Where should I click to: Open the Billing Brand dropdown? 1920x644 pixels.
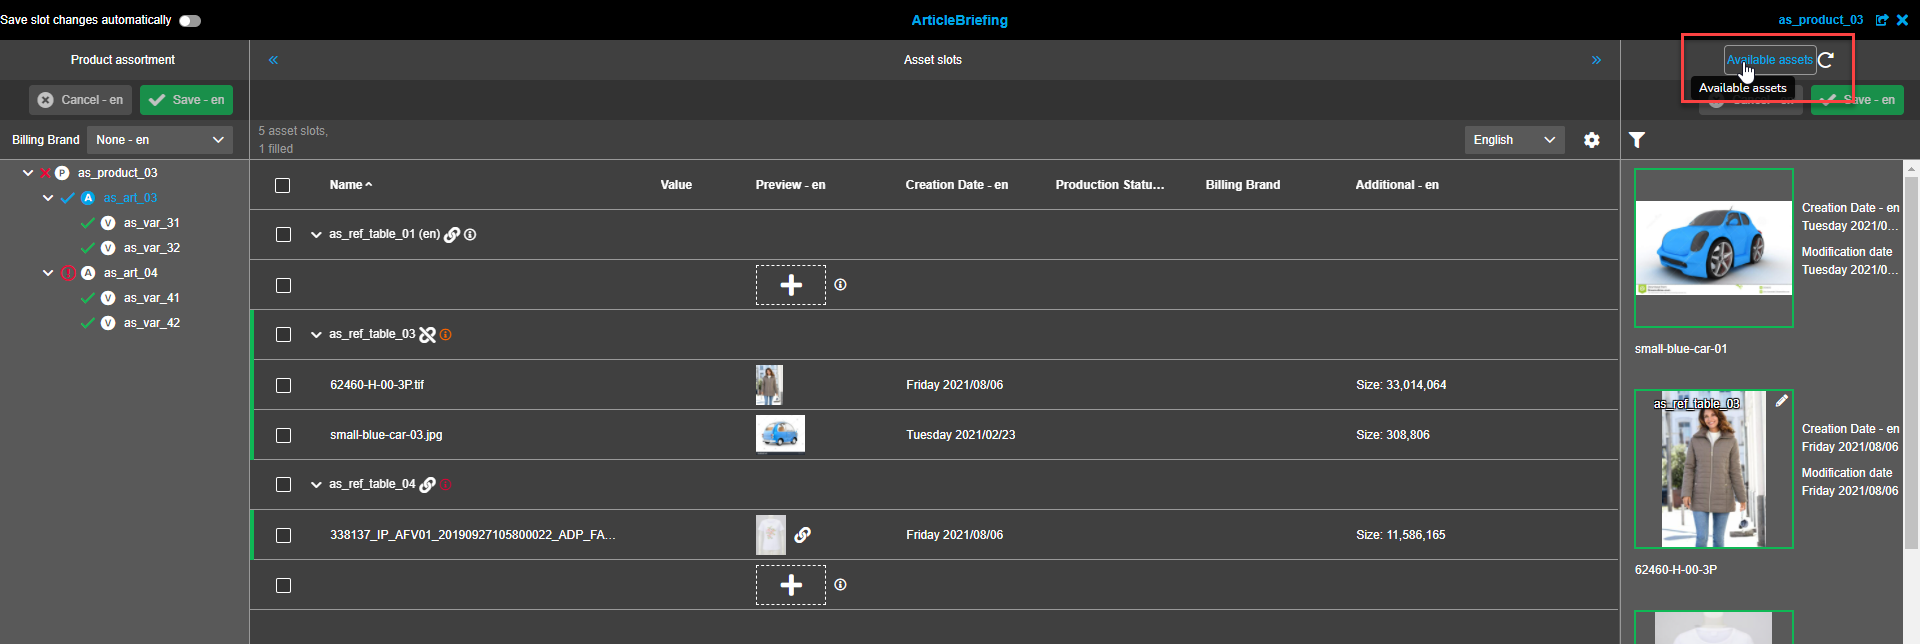tap(160, 140)
